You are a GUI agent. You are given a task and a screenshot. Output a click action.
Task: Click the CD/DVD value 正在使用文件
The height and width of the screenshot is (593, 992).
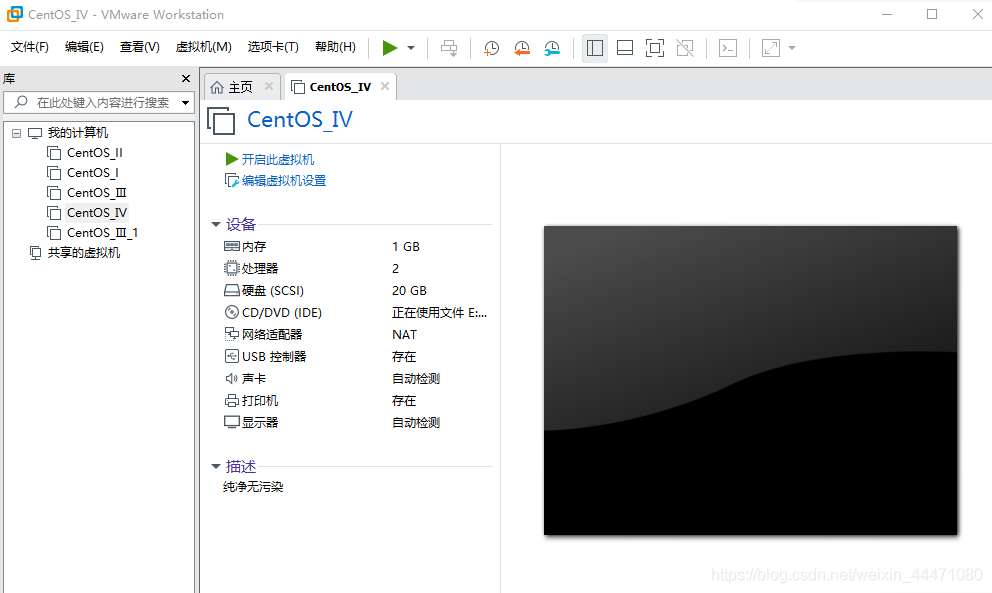point(439,312)
